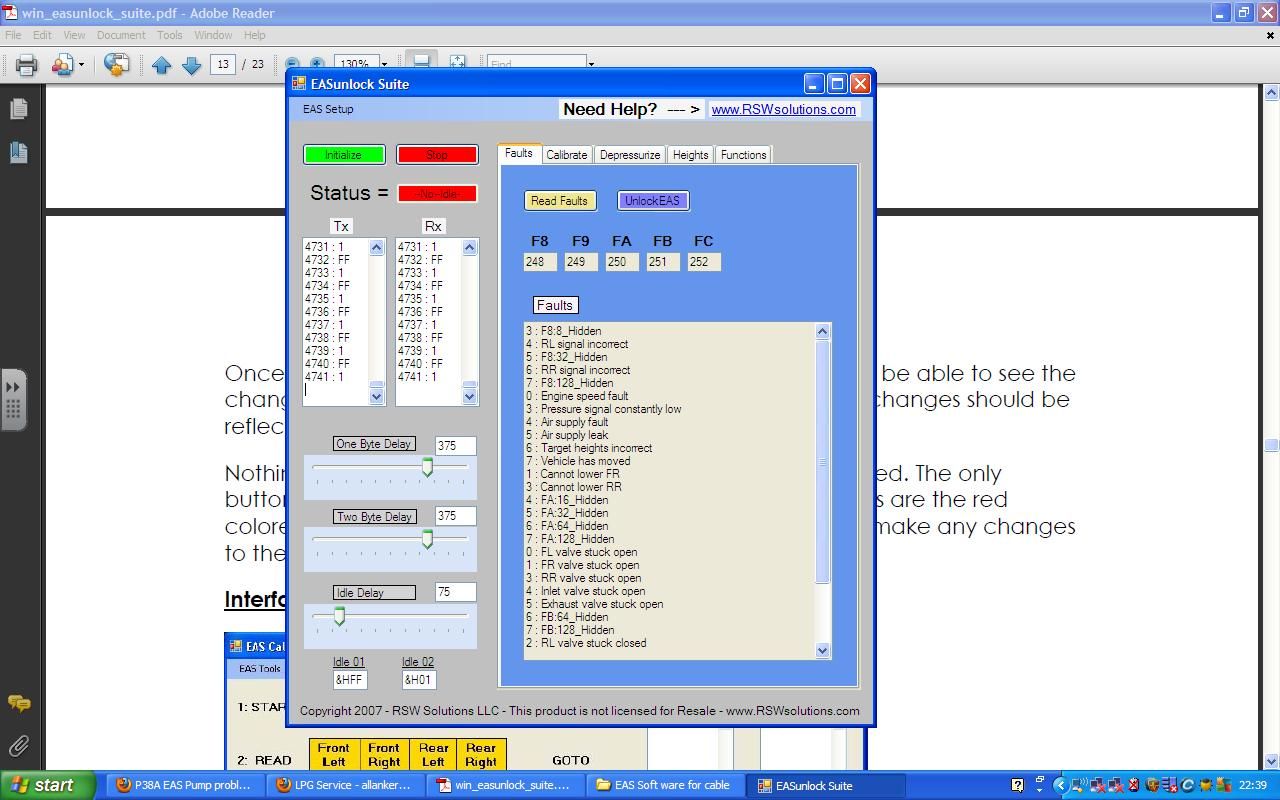1280x800 pixels.
Task: Click the FC value field showing 252
Action: coord(704,262)
